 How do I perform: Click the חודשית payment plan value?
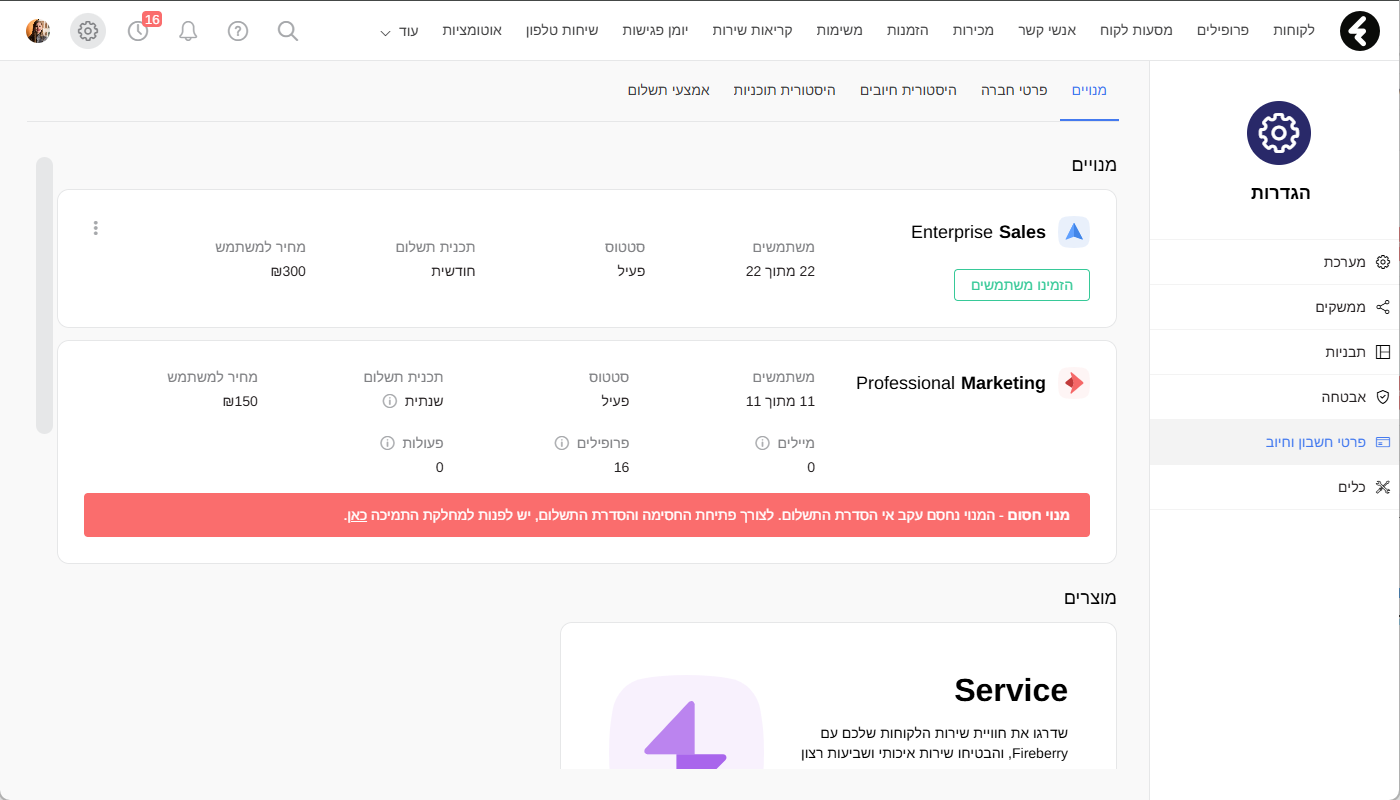pyautogui.click(x=453, y=271)
